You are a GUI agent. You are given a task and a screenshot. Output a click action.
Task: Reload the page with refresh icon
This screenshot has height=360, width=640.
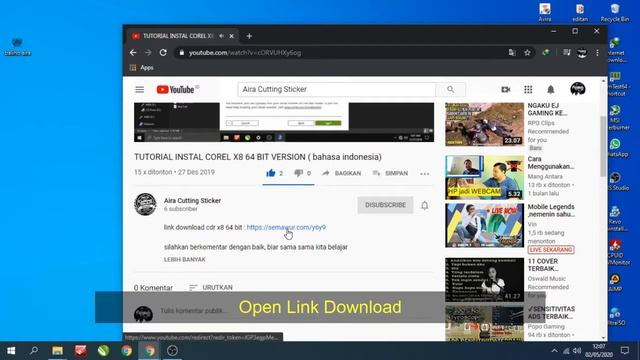coord(163,53)
